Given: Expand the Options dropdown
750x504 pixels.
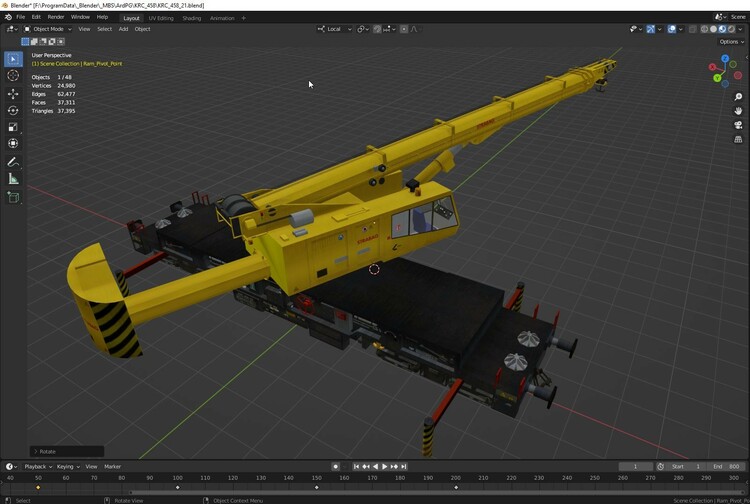Looking at the screenshot, I should (x=731, y=41).
